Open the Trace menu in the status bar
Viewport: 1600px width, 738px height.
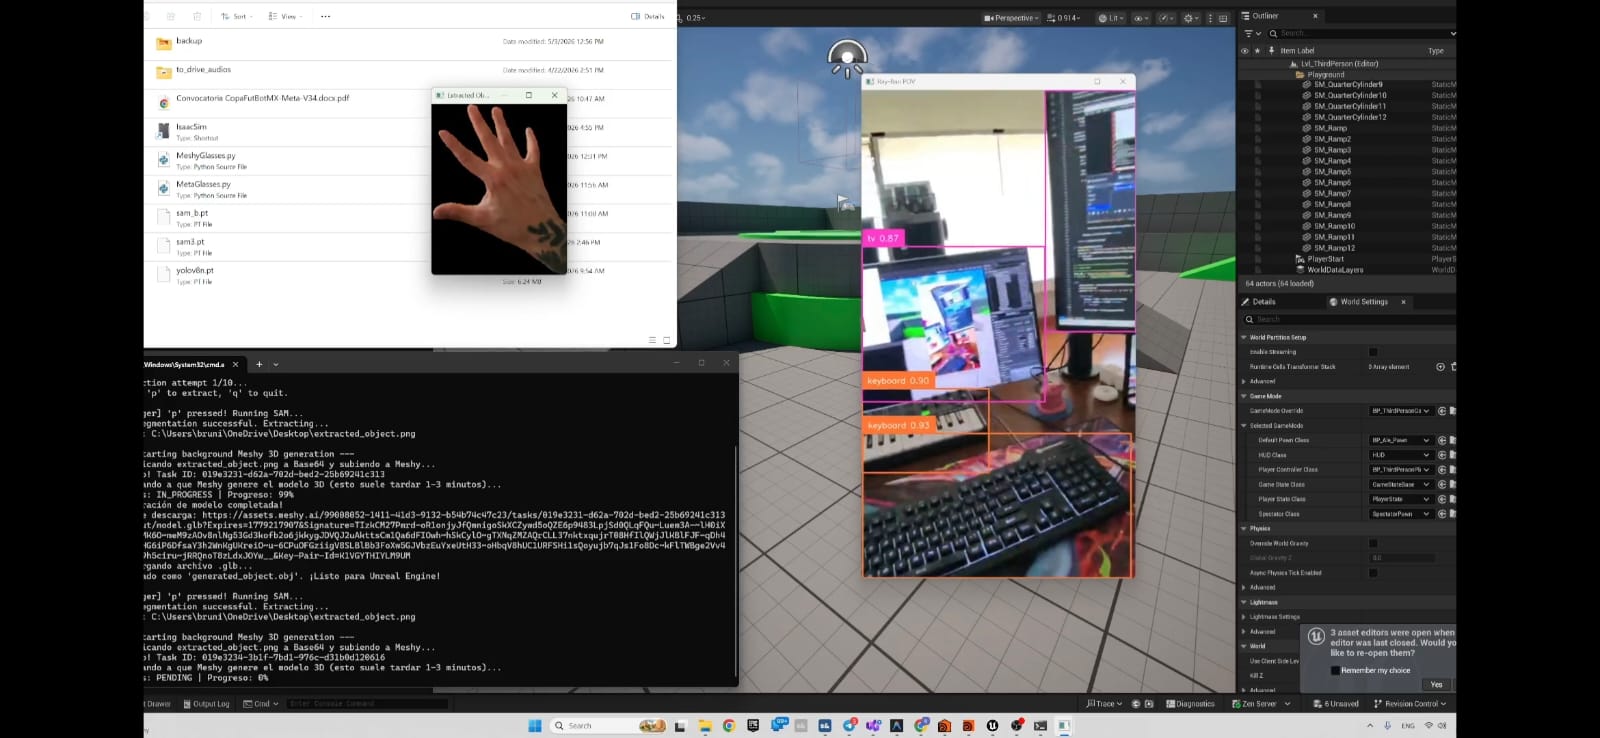tap(1104, 704)
